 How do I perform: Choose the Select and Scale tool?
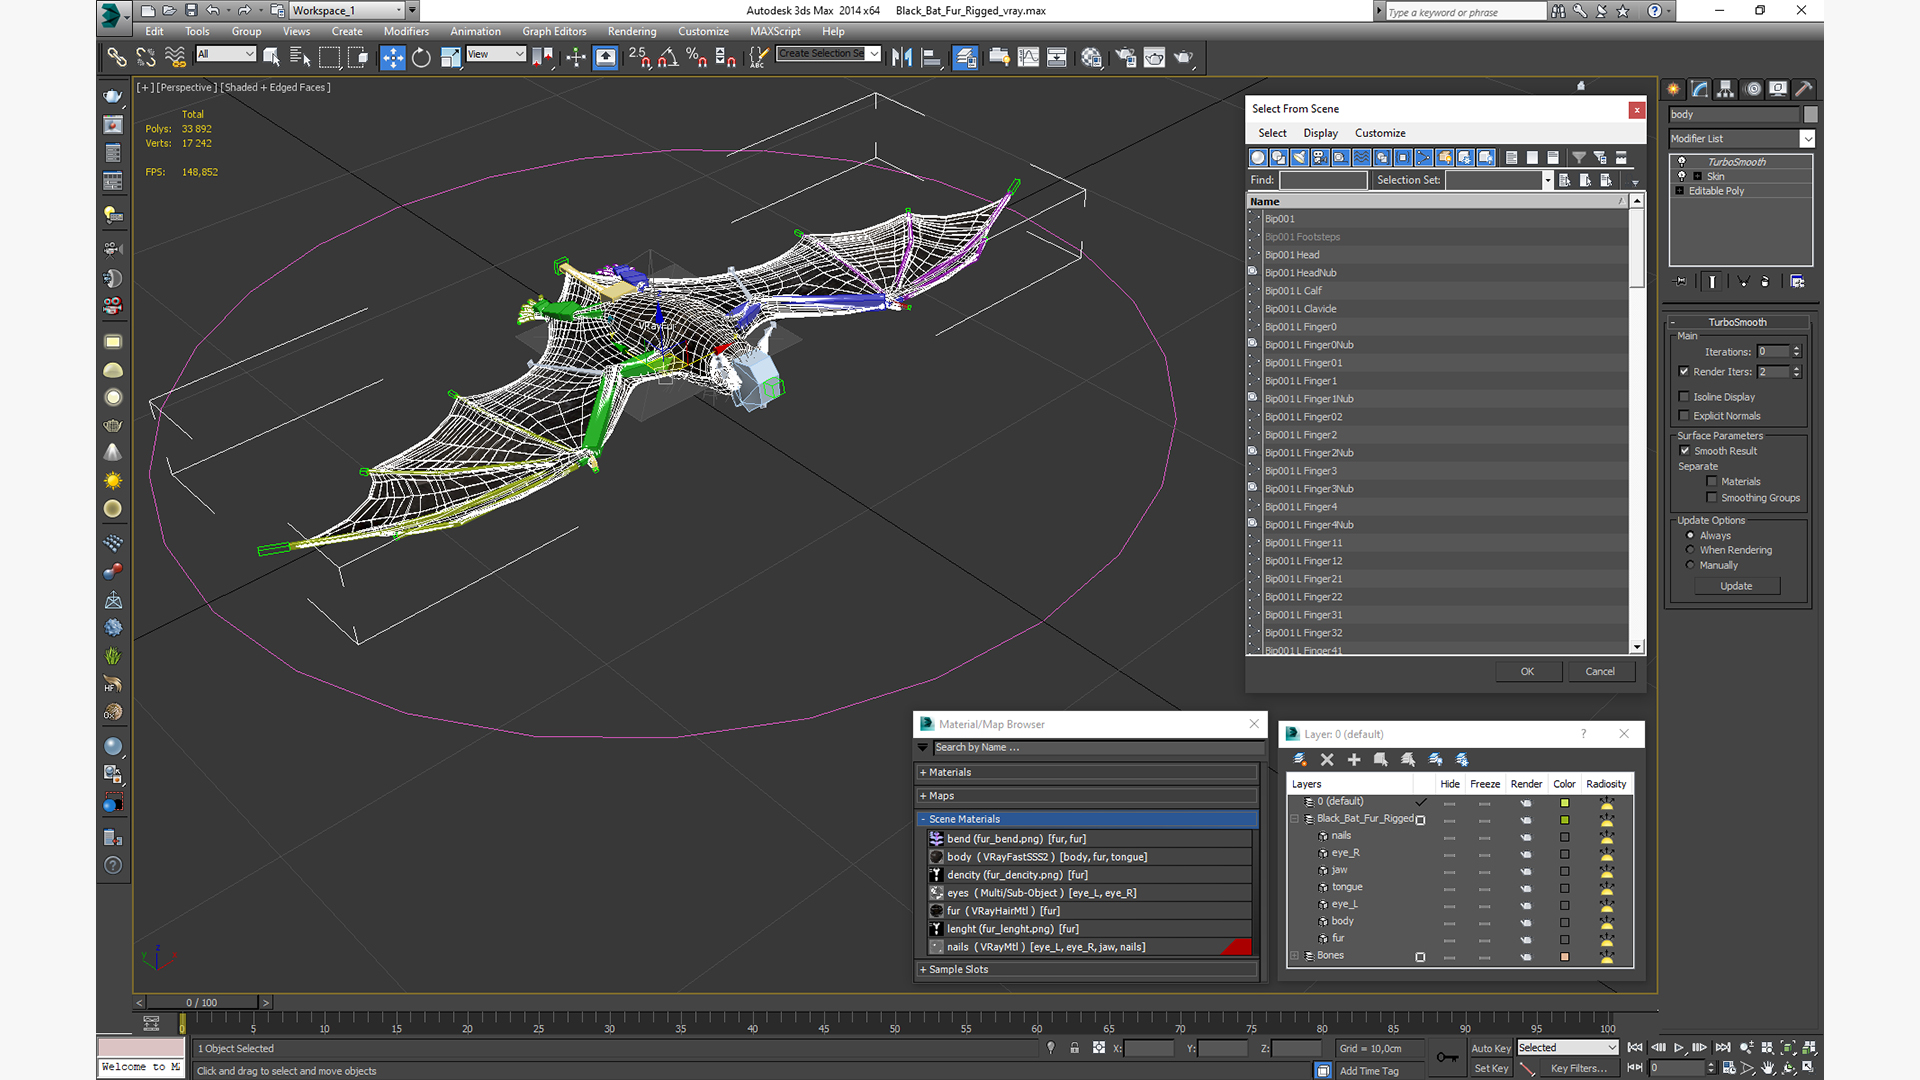(450, 57)
